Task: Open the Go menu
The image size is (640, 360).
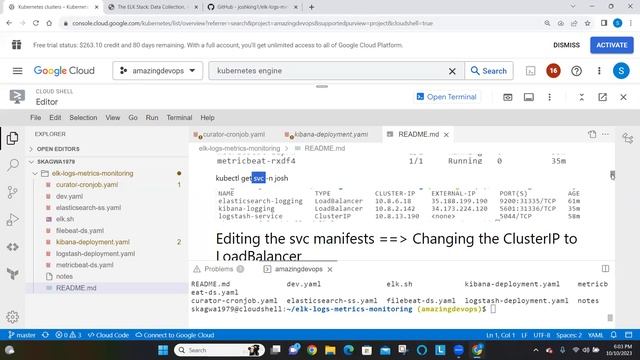Action: [133, 118]
